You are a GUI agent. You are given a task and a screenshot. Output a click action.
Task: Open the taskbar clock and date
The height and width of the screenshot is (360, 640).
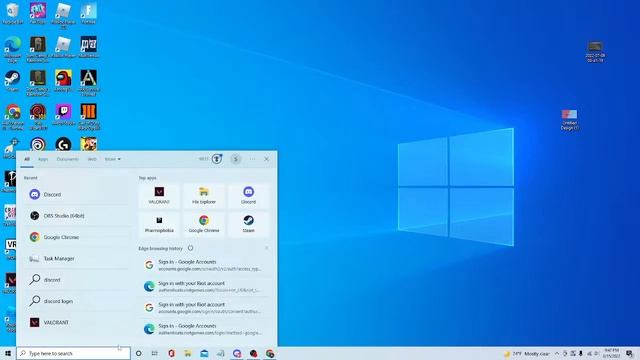[612, 353]
